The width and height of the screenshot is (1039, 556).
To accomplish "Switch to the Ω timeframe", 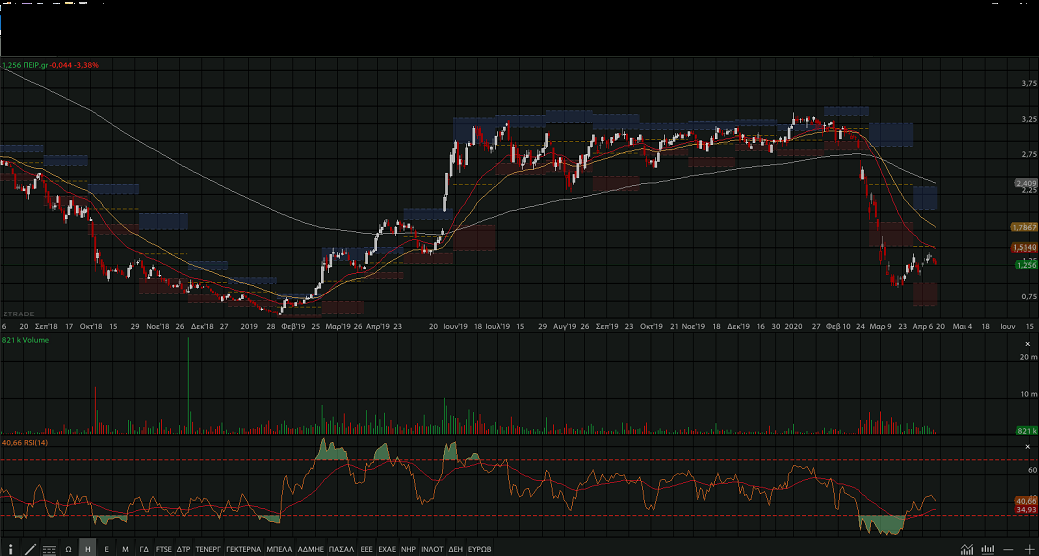I will click(x=68, y=549).
